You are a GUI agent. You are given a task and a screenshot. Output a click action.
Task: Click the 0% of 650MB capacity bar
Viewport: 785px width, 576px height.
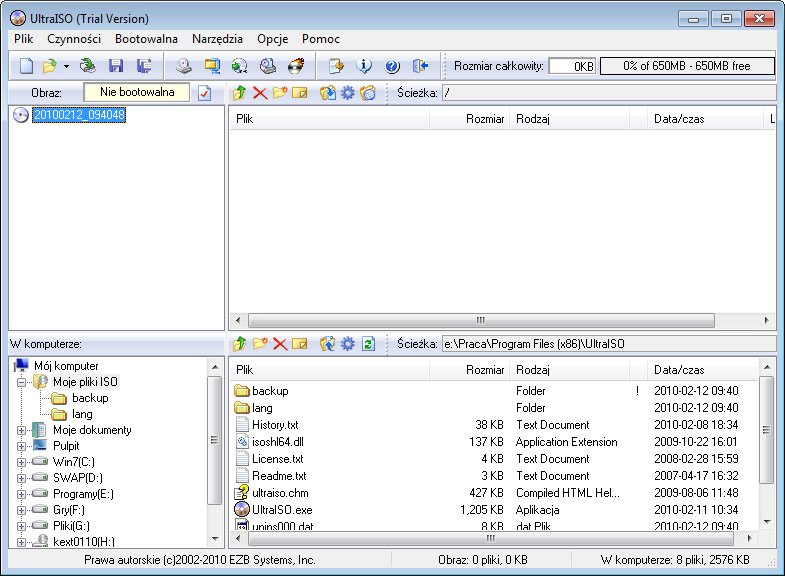[686, 66]
